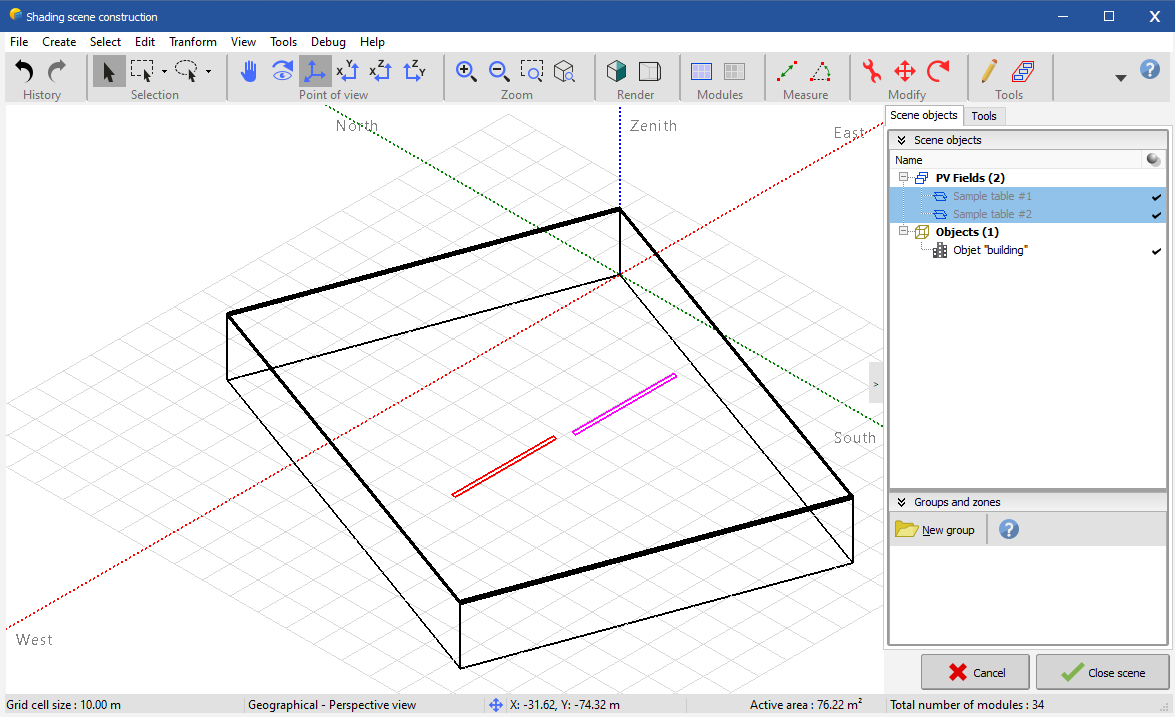Open the rectangular selection options dropdown arrow

164,72
